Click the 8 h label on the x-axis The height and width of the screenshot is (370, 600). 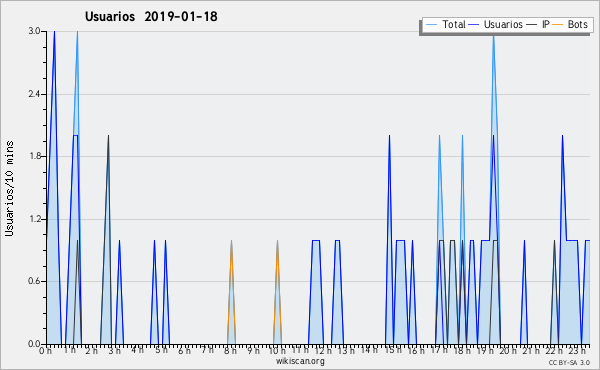click(230, 350)
